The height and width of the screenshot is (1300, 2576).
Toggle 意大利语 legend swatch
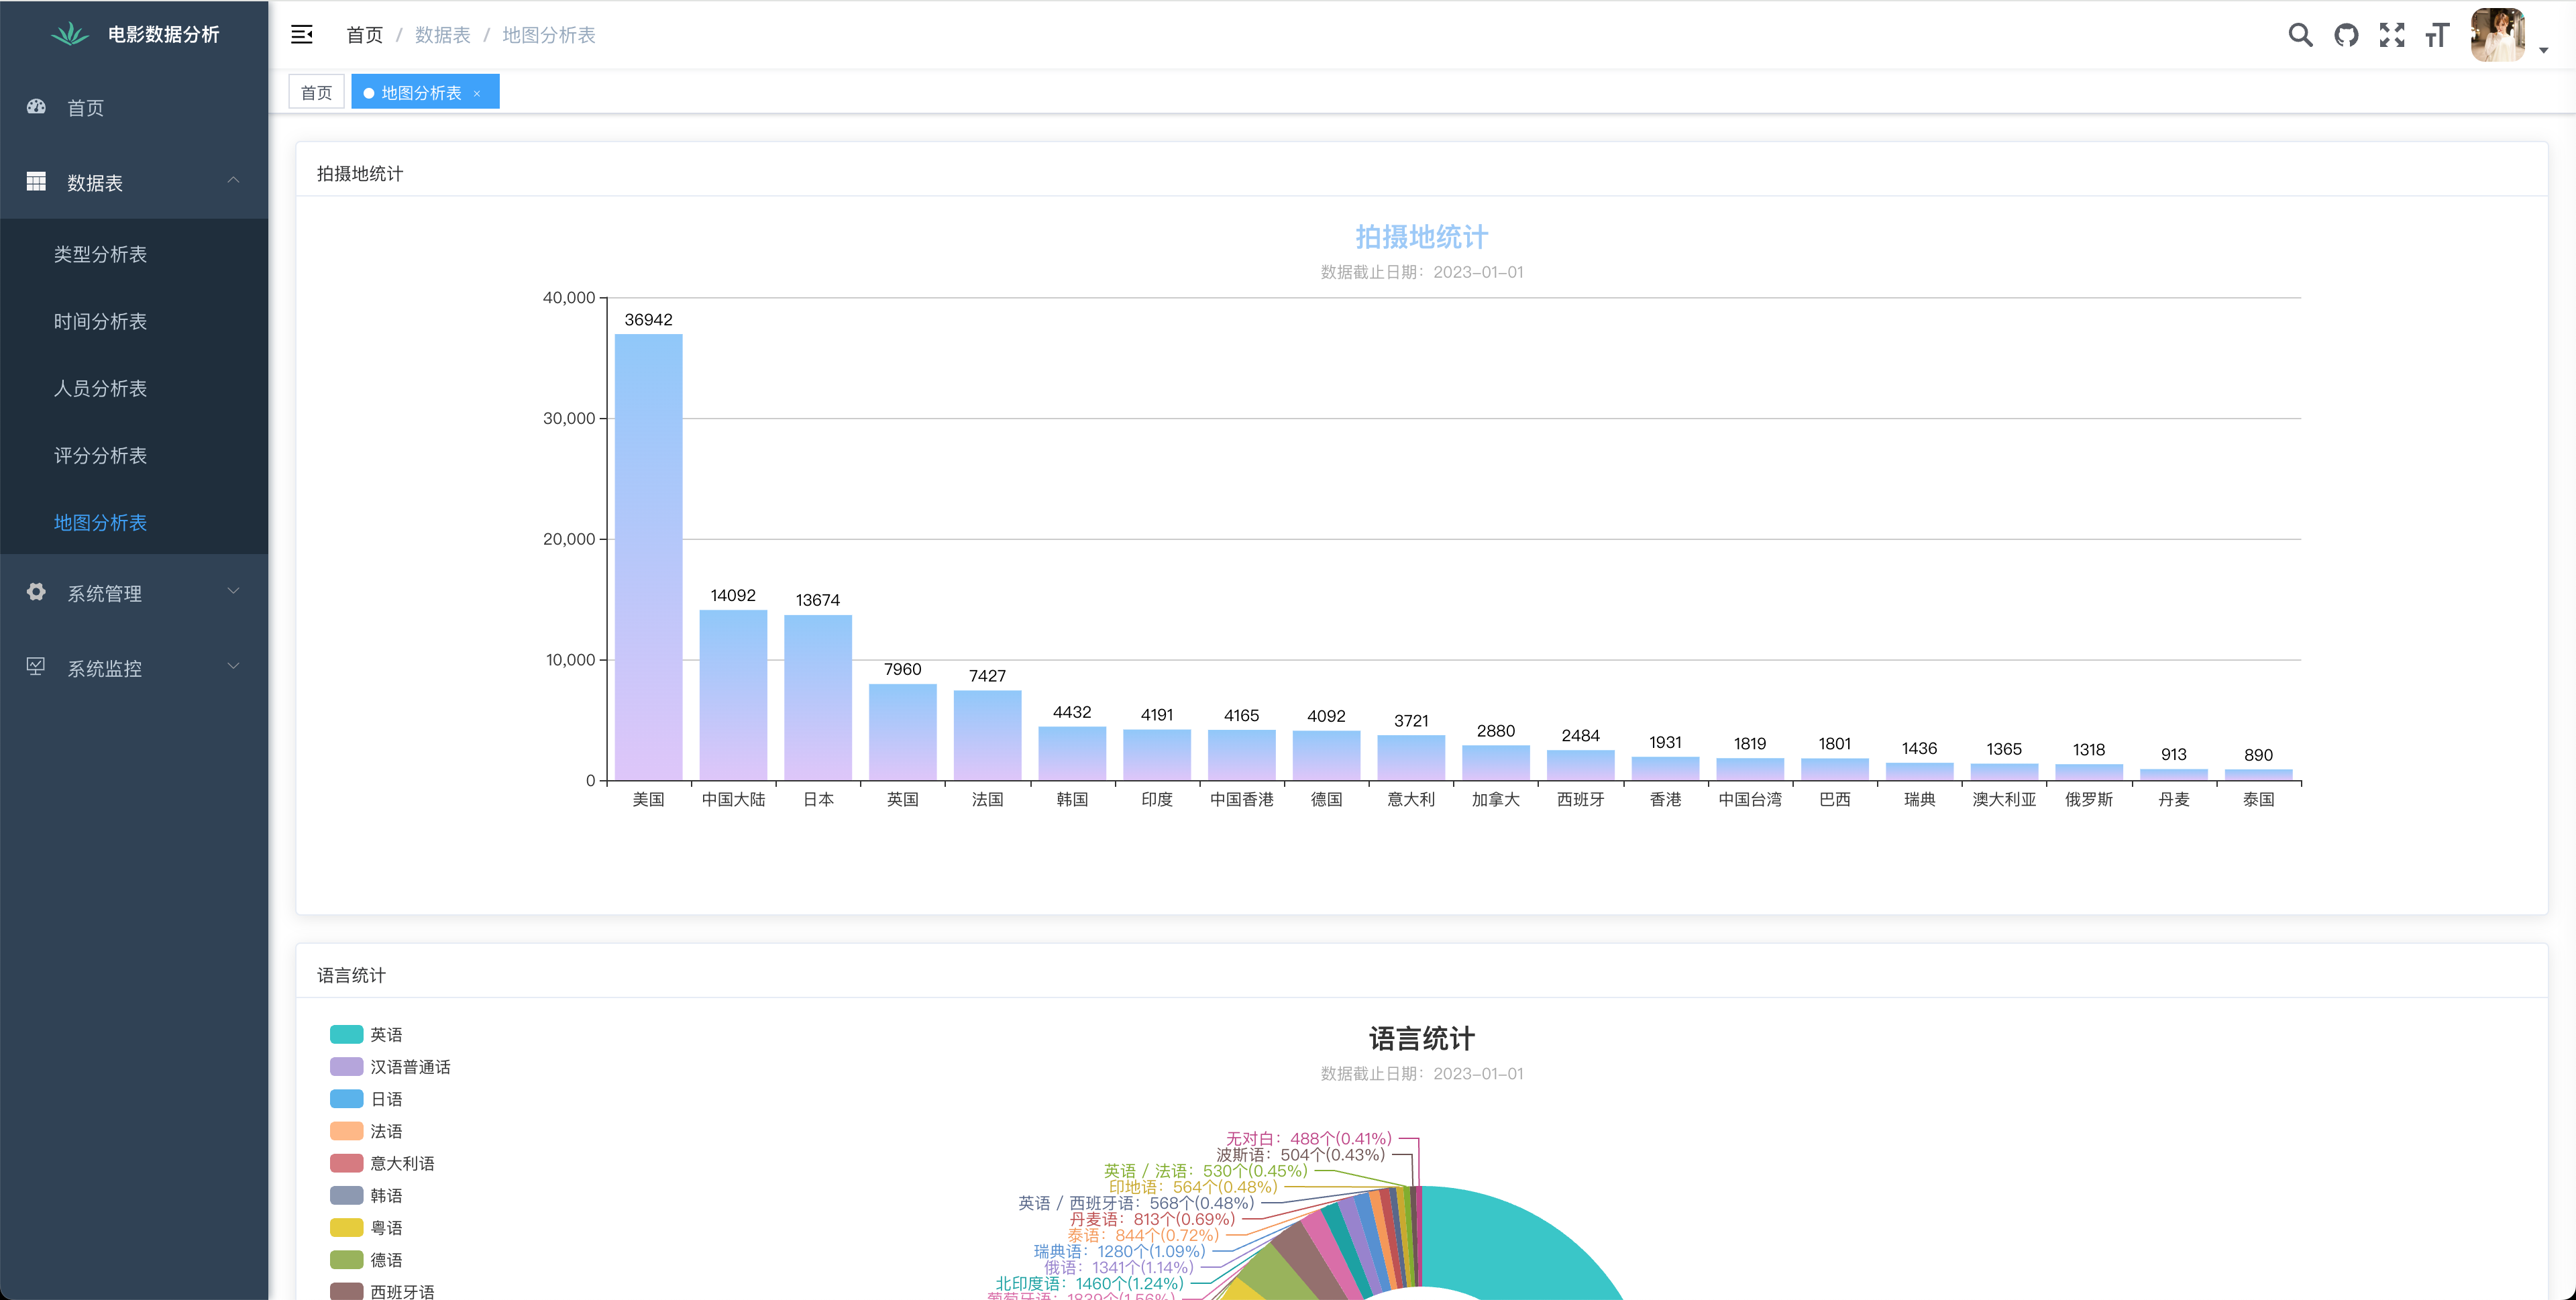346,1163
